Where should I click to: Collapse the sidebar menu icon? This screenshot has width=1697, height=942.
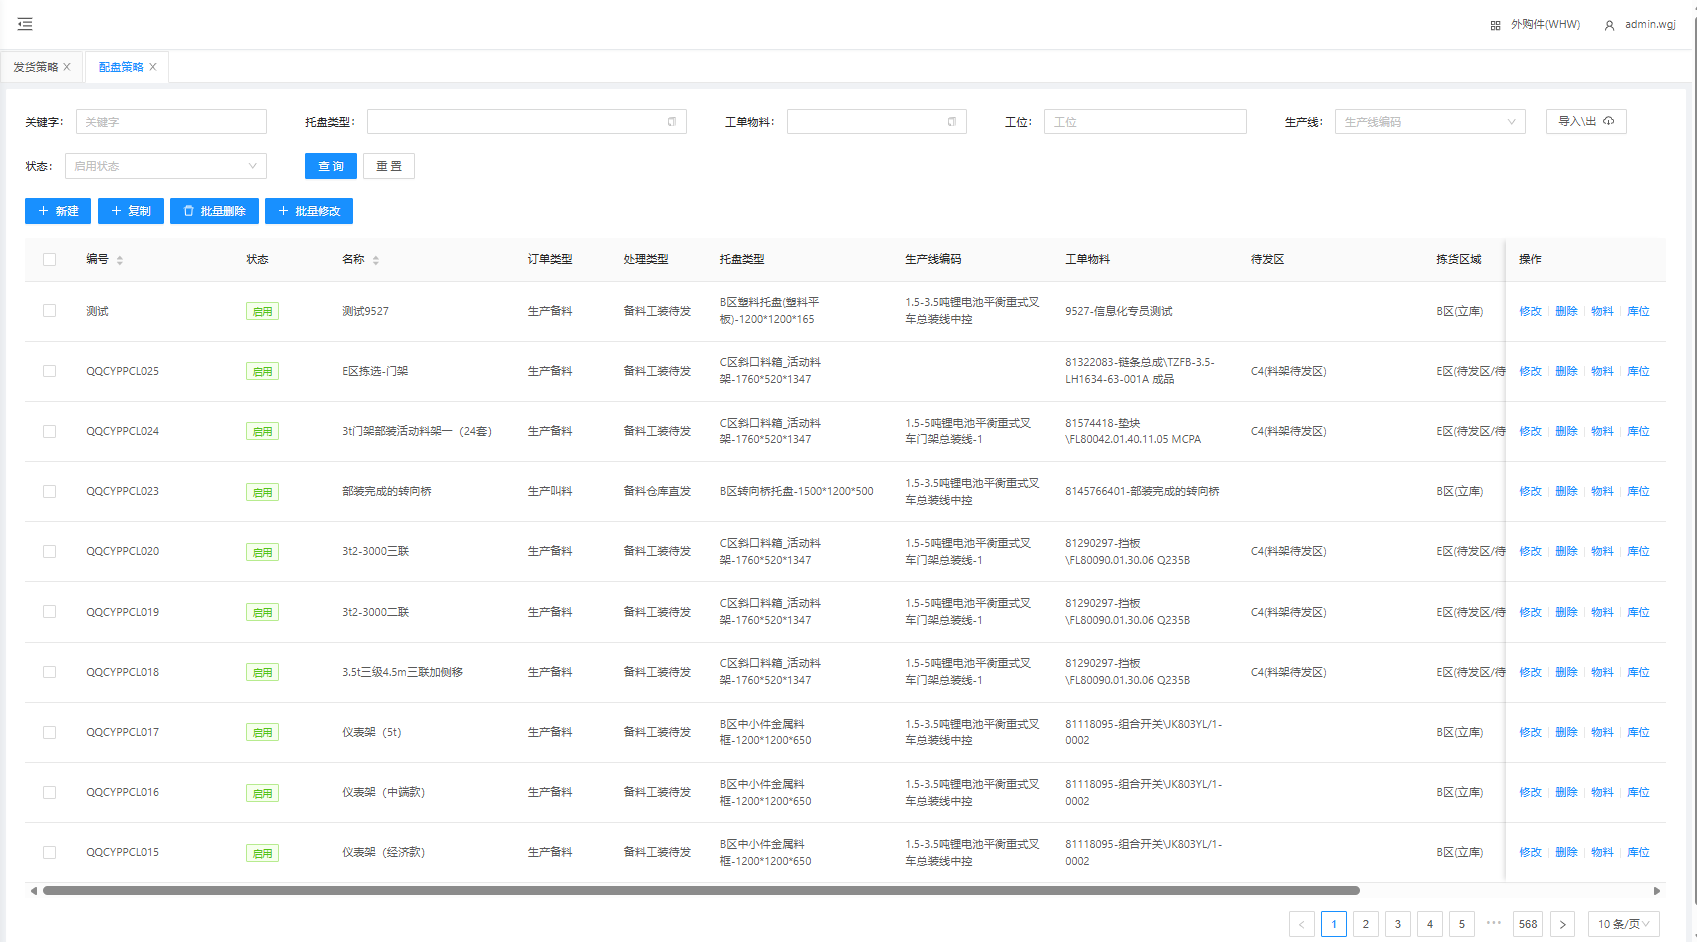pyautogui.click(x=25, y=24)
